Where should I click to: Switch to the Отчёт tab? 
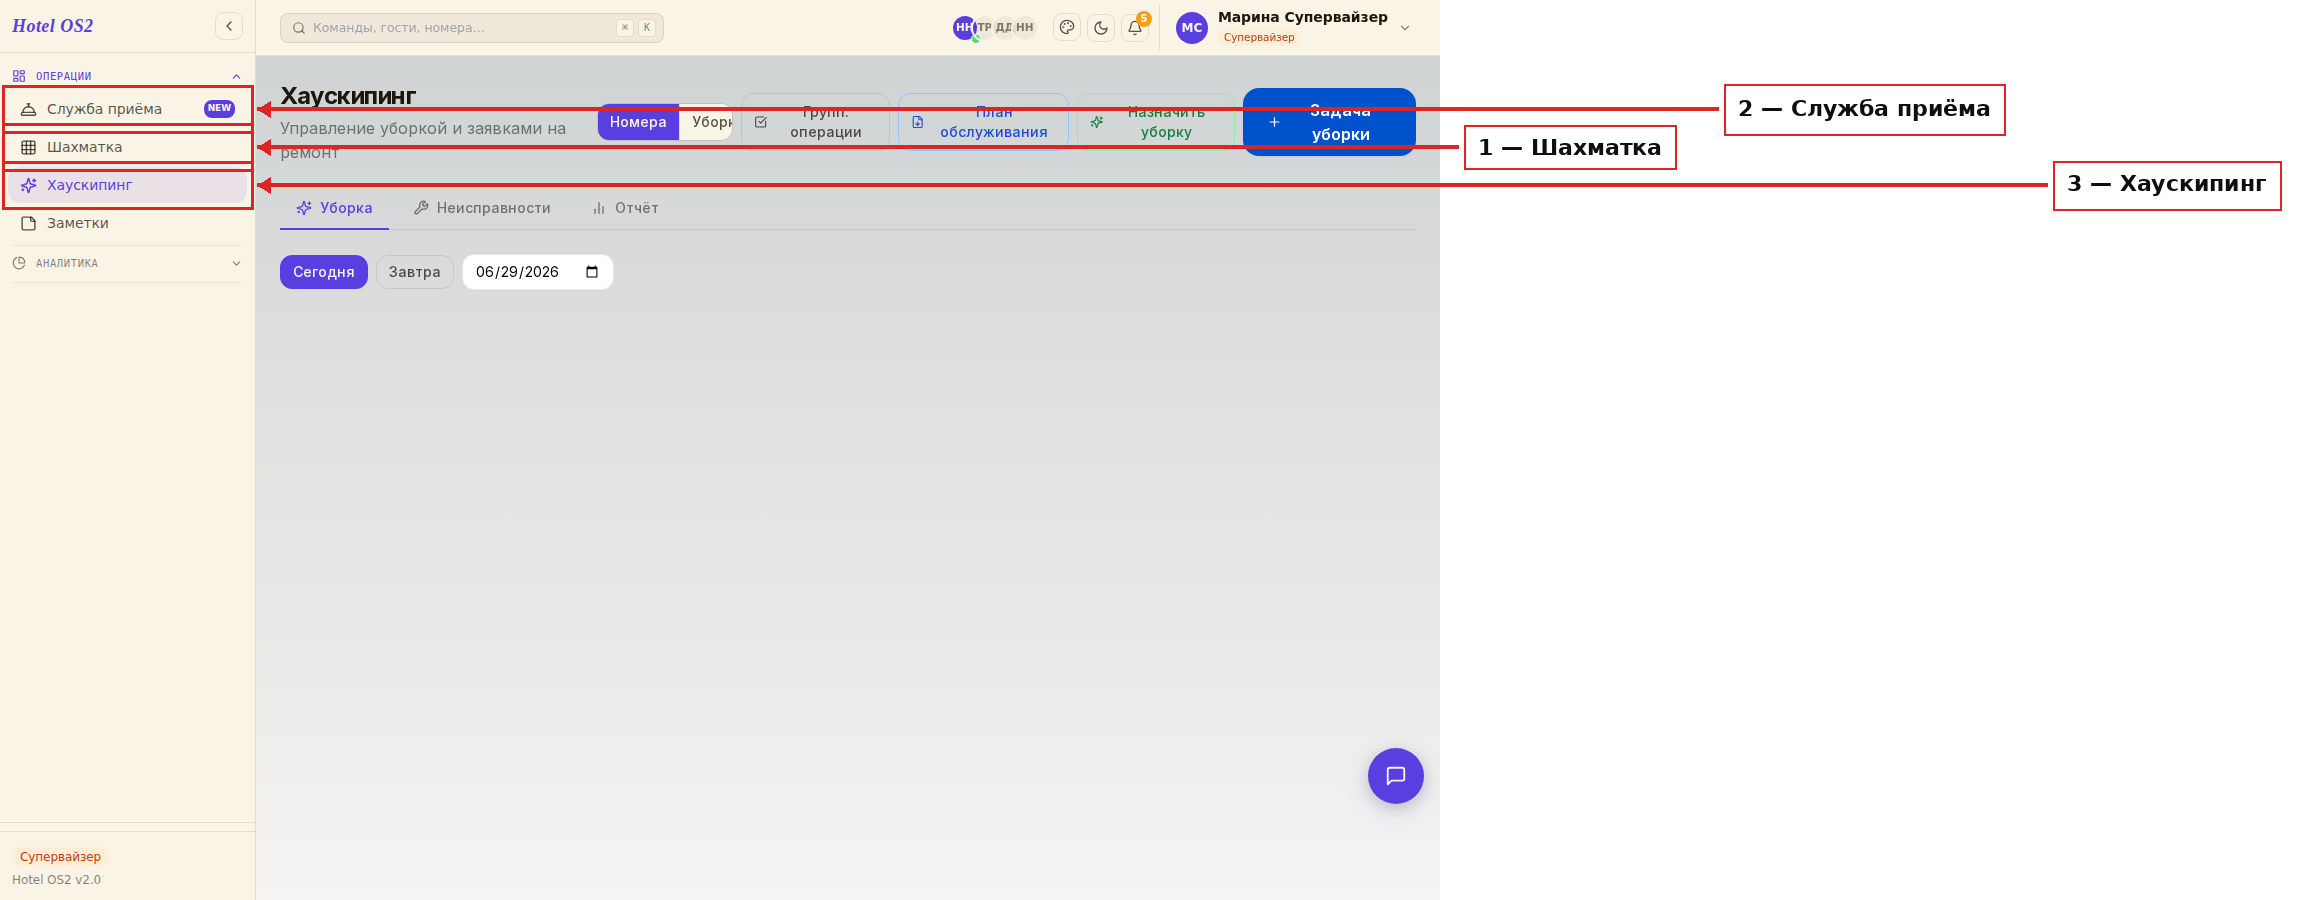[625, 208]
